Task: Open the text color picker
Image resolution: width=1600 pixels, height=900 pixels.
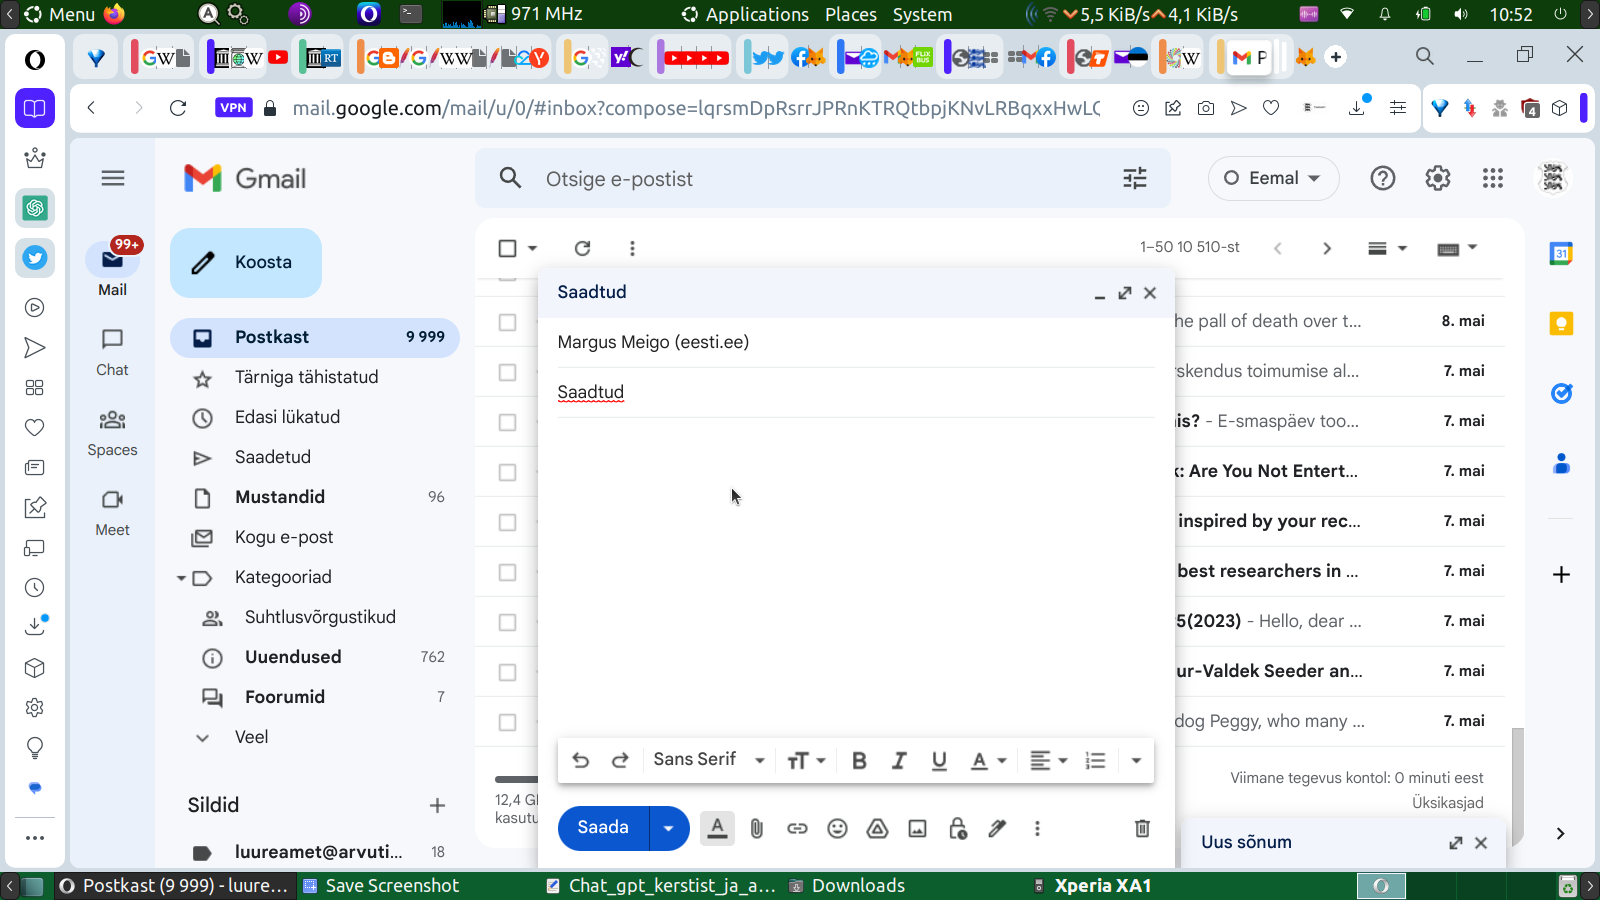Action: point(988,760)
